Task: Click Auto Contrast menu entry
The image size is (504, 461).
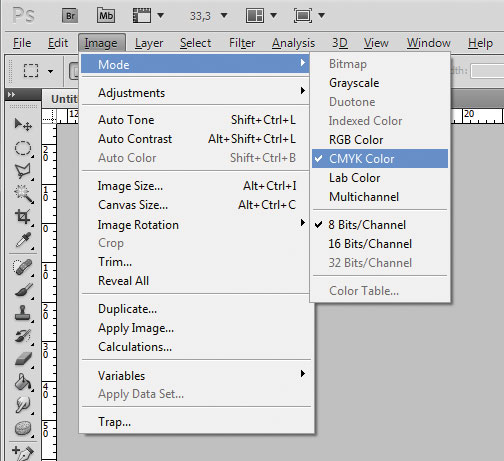Action: click(x=195, y=139)
